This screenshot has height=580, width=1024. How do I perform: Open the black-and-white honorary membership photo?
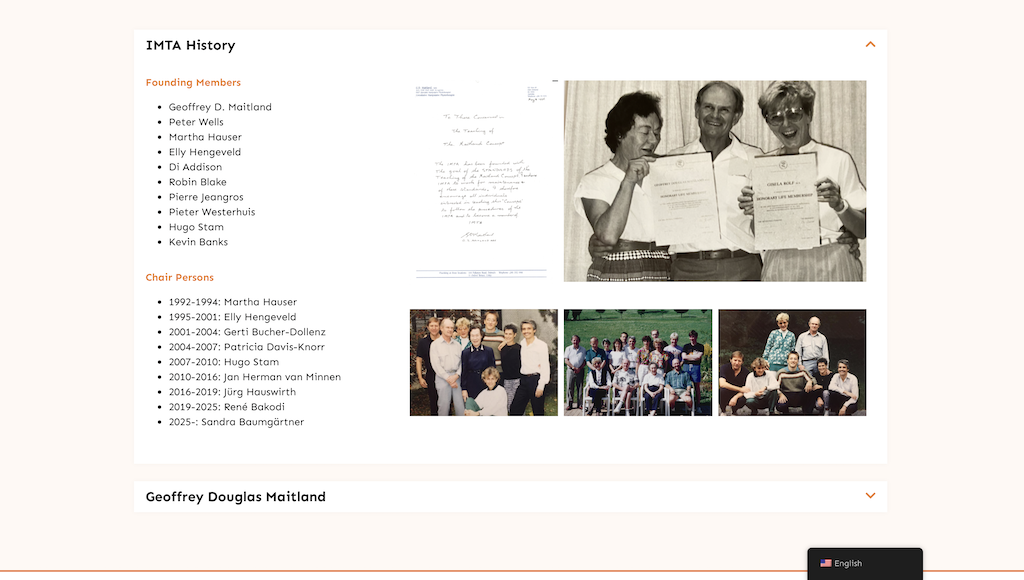[715, 181]
